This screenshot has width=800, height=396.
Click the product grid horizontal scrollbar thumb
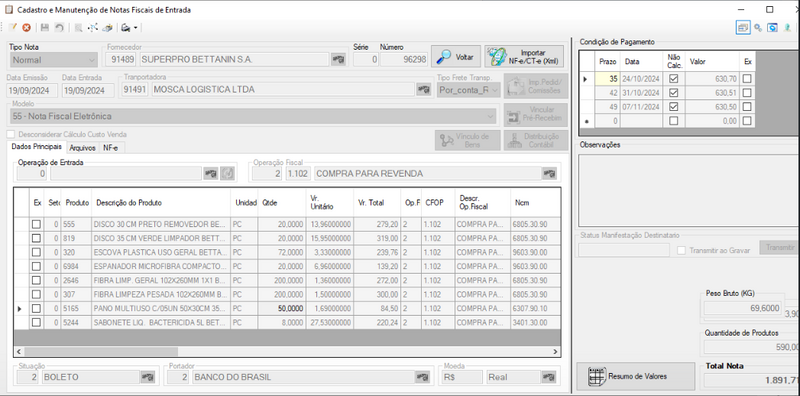[x=101, y=352]
